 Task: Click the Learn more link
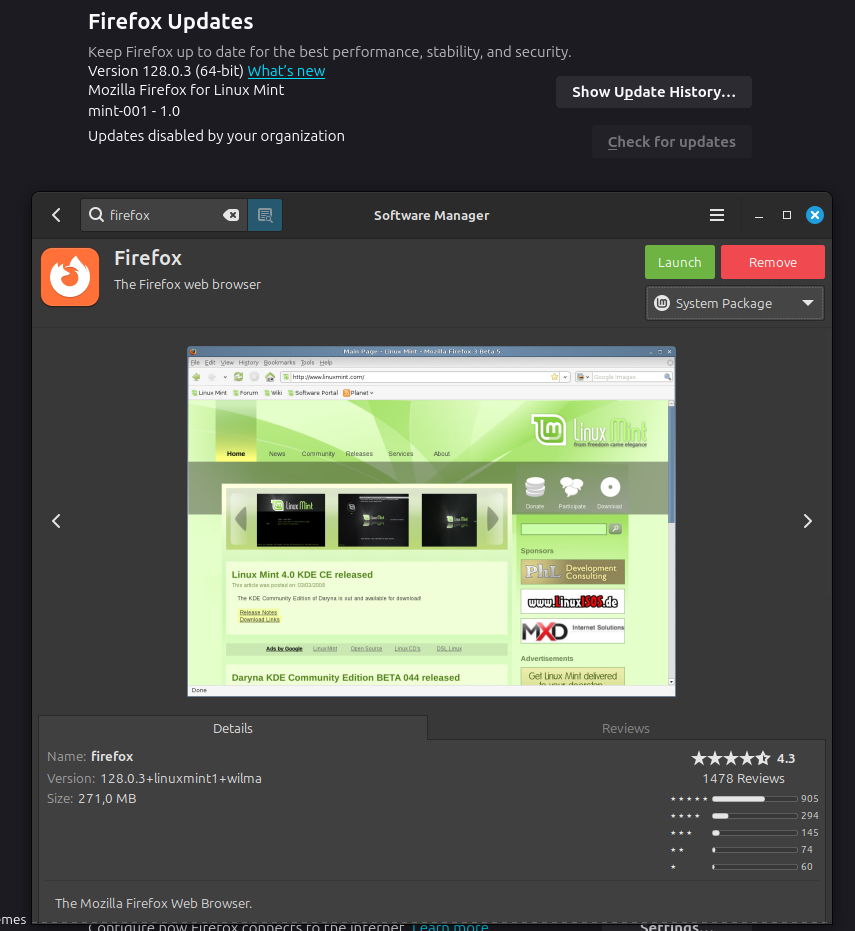(x=450, y=926)
